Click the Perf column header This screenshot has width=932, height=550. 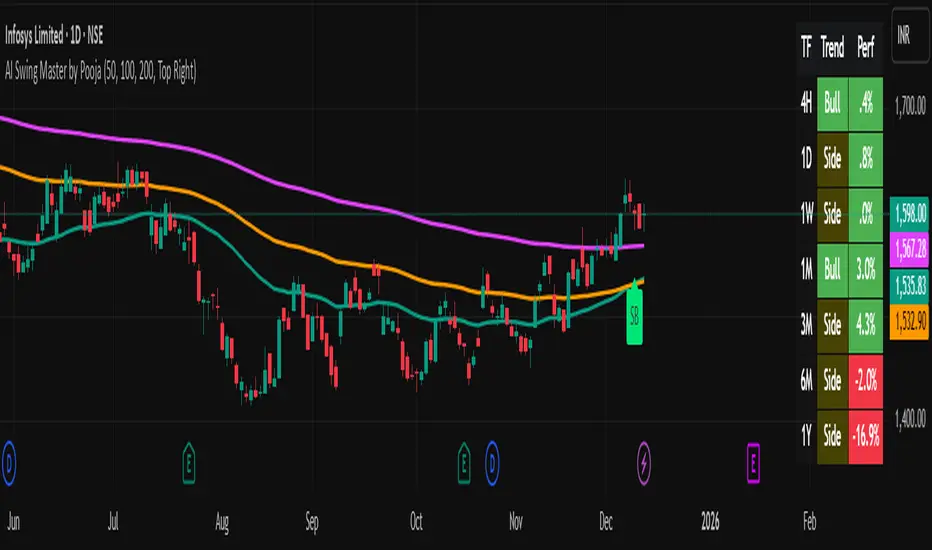pos(865,47)
